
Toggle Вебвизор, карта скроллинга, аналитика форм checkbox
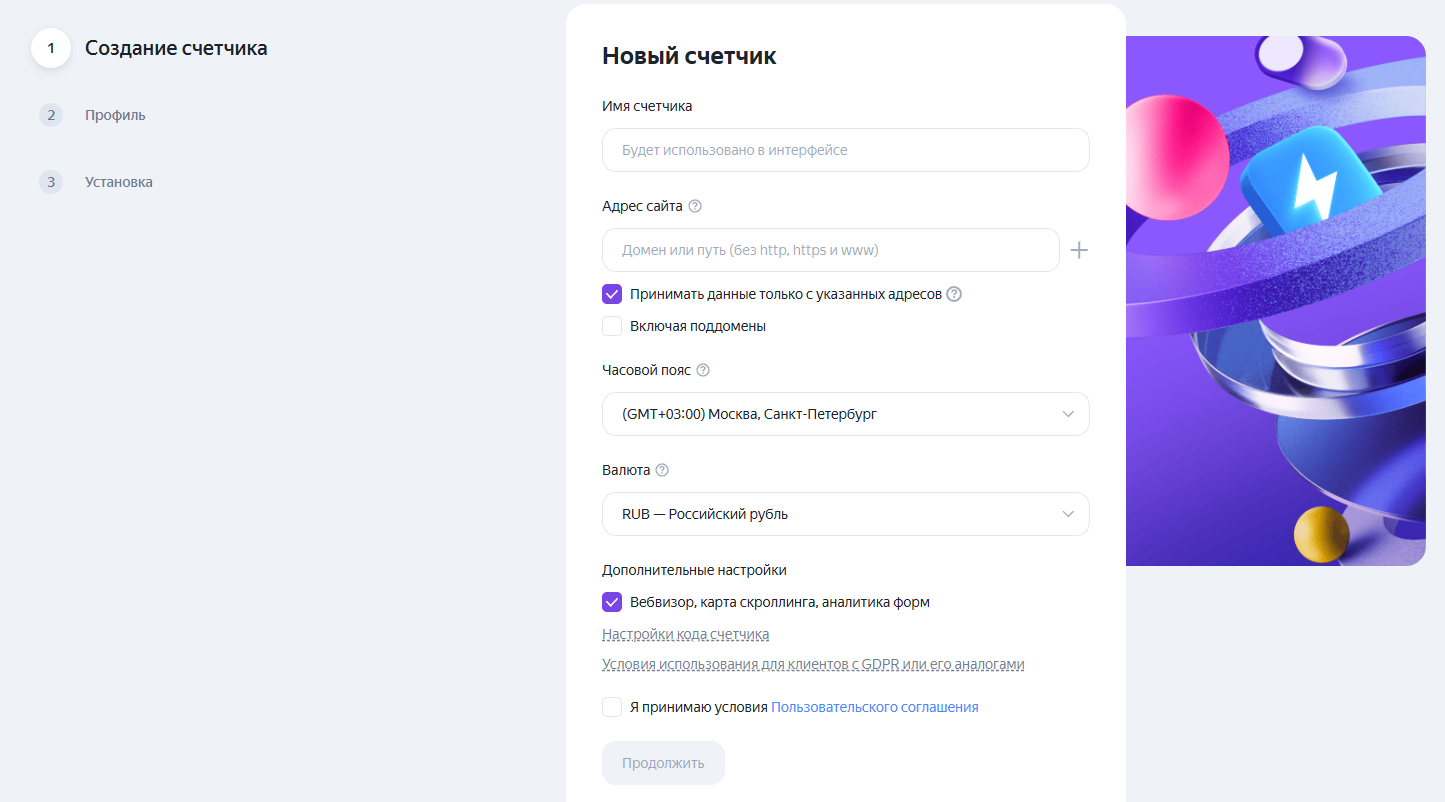[612, 602]
